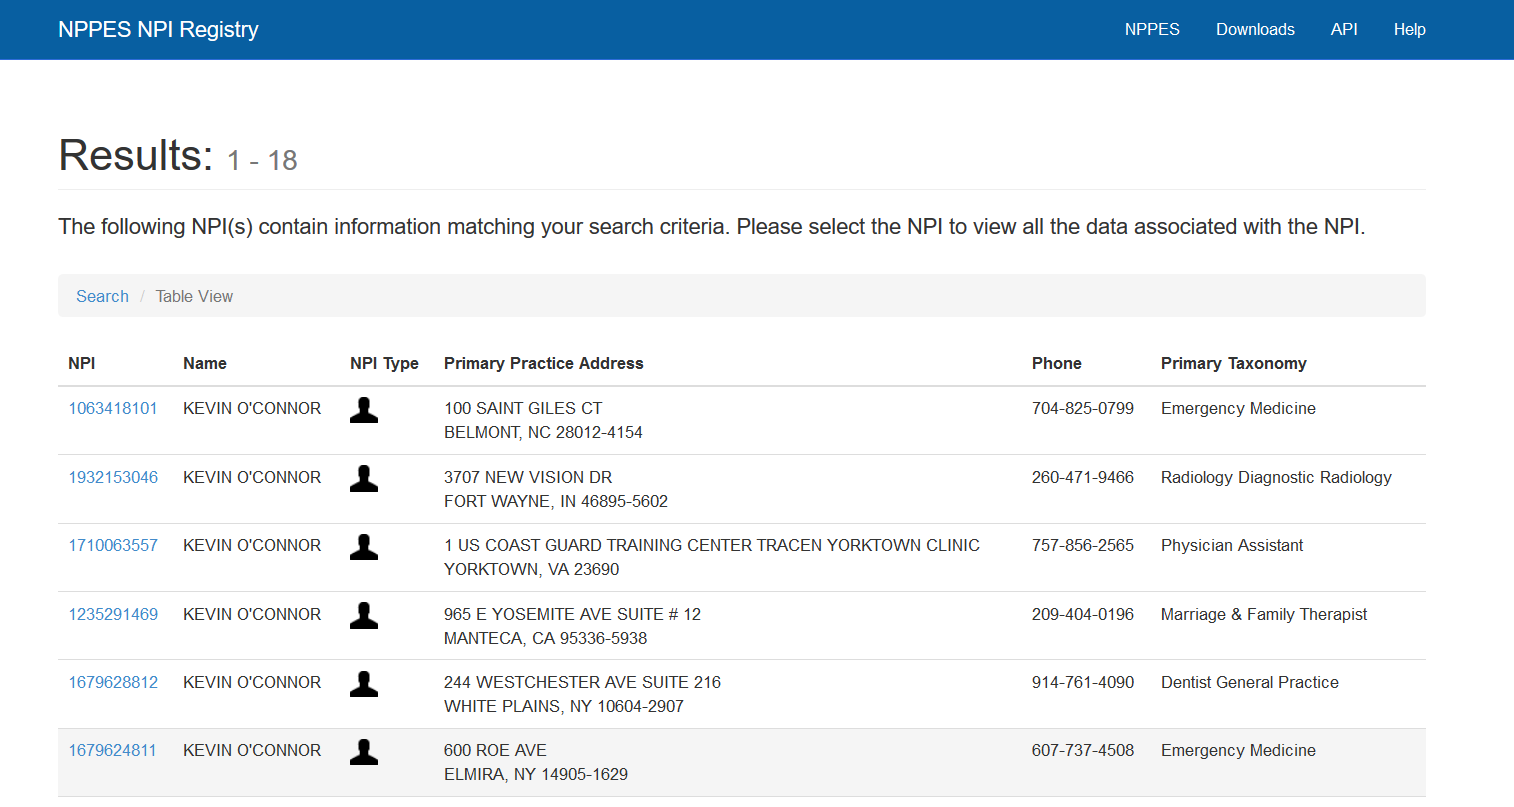The width and height of the screenshot is (1514, 807).
Task: Click Table View breadcrumb text
Action: coord(194,296)
